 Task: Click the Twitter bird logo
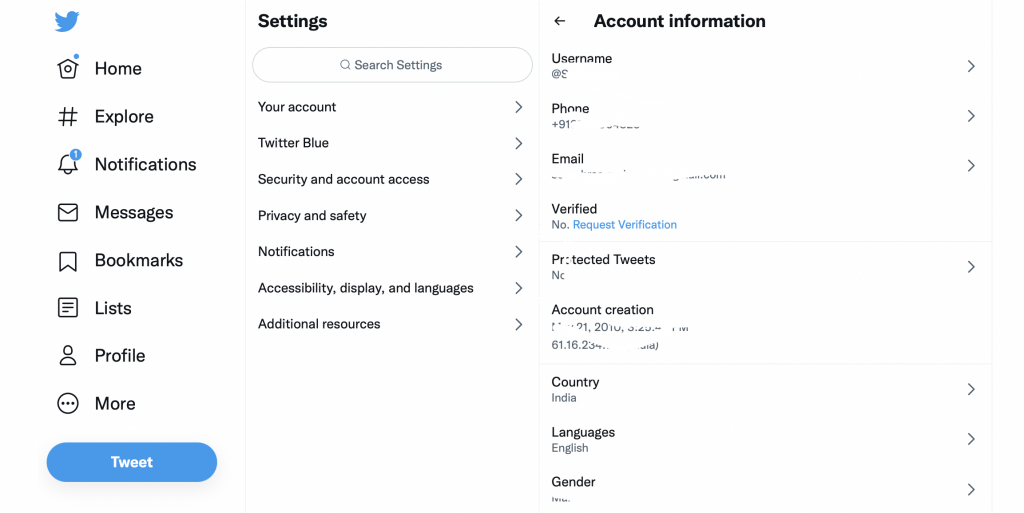67,21
